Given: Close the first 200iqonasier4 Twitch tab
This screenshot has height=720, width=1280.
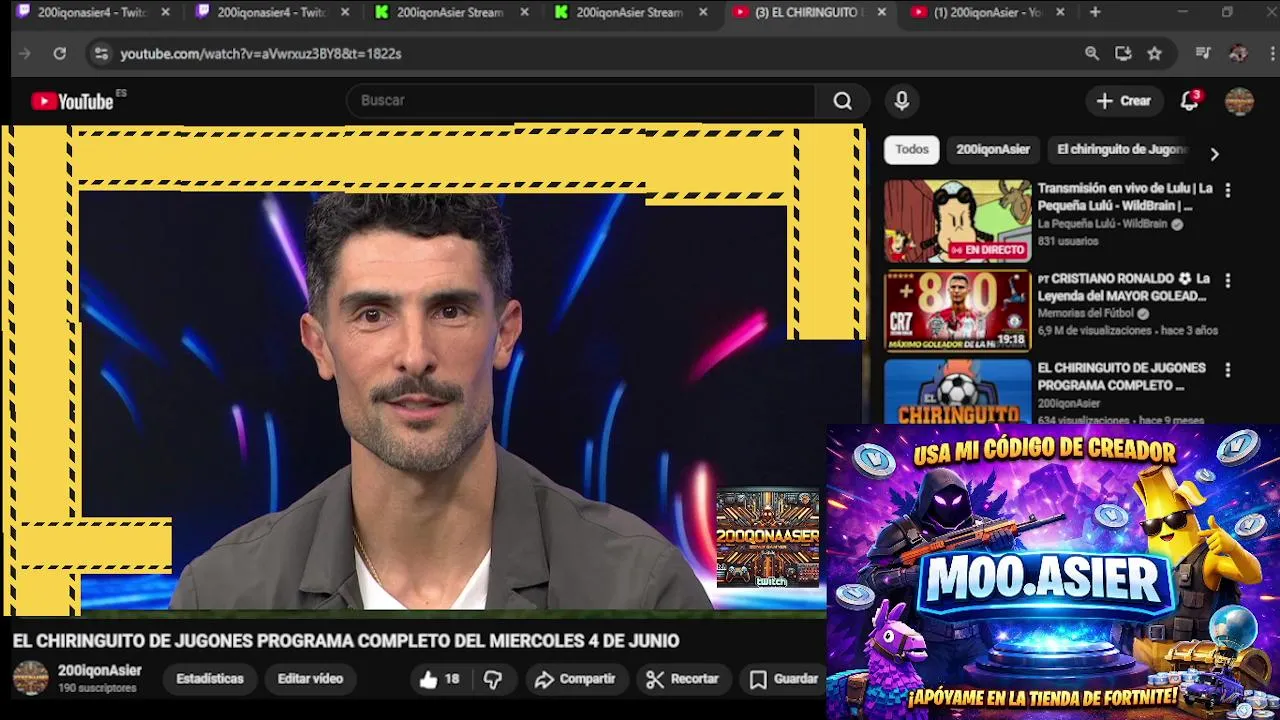Looking at the screenshot, I should [x=166, y=12].
